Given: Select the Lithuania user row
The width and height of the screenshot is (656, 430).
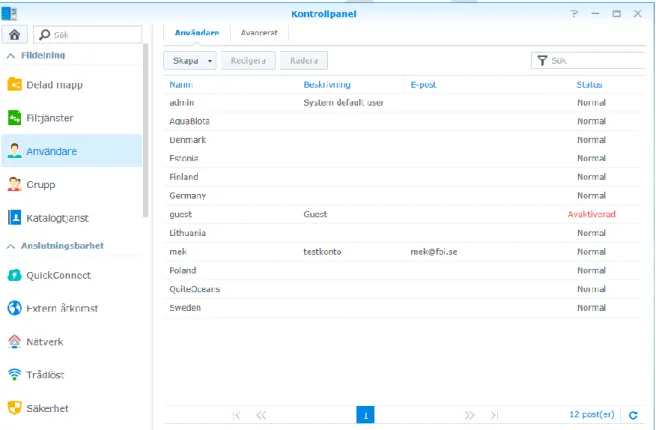Looking at the screenshot, I should pos(402,233).
